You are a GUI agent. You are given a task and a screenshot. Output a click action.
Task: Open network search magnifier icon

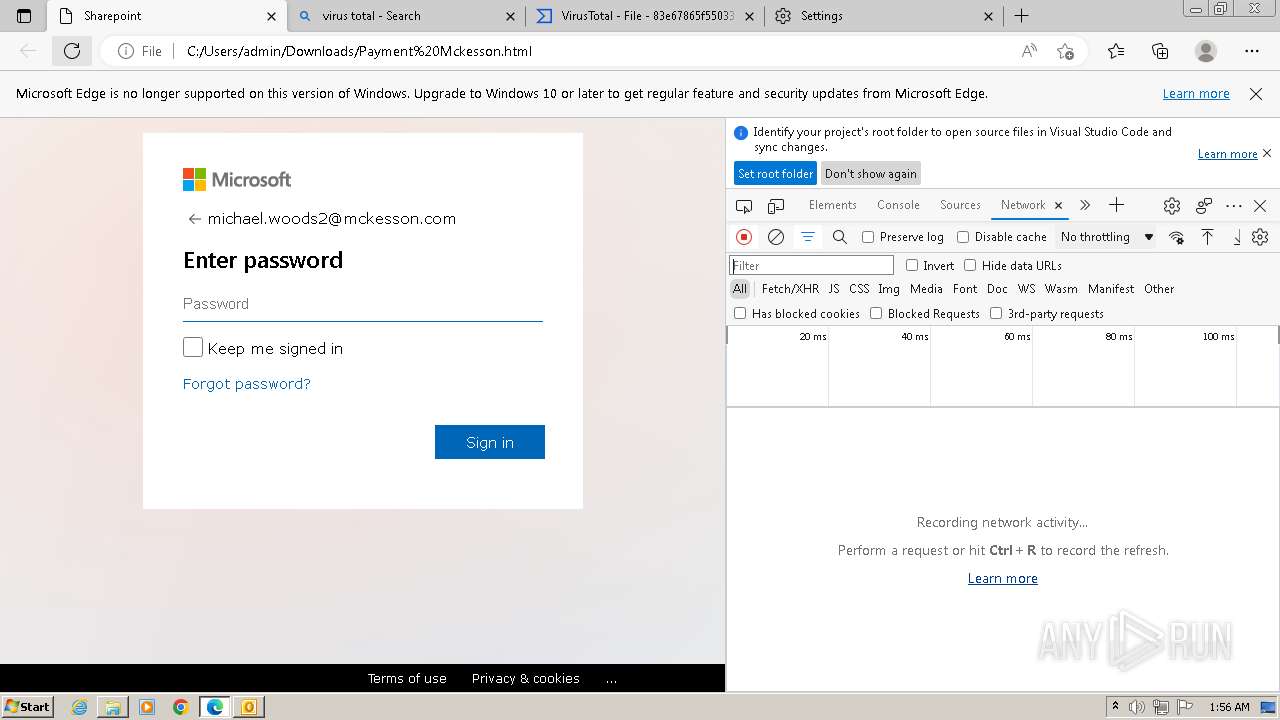[840, 237]
